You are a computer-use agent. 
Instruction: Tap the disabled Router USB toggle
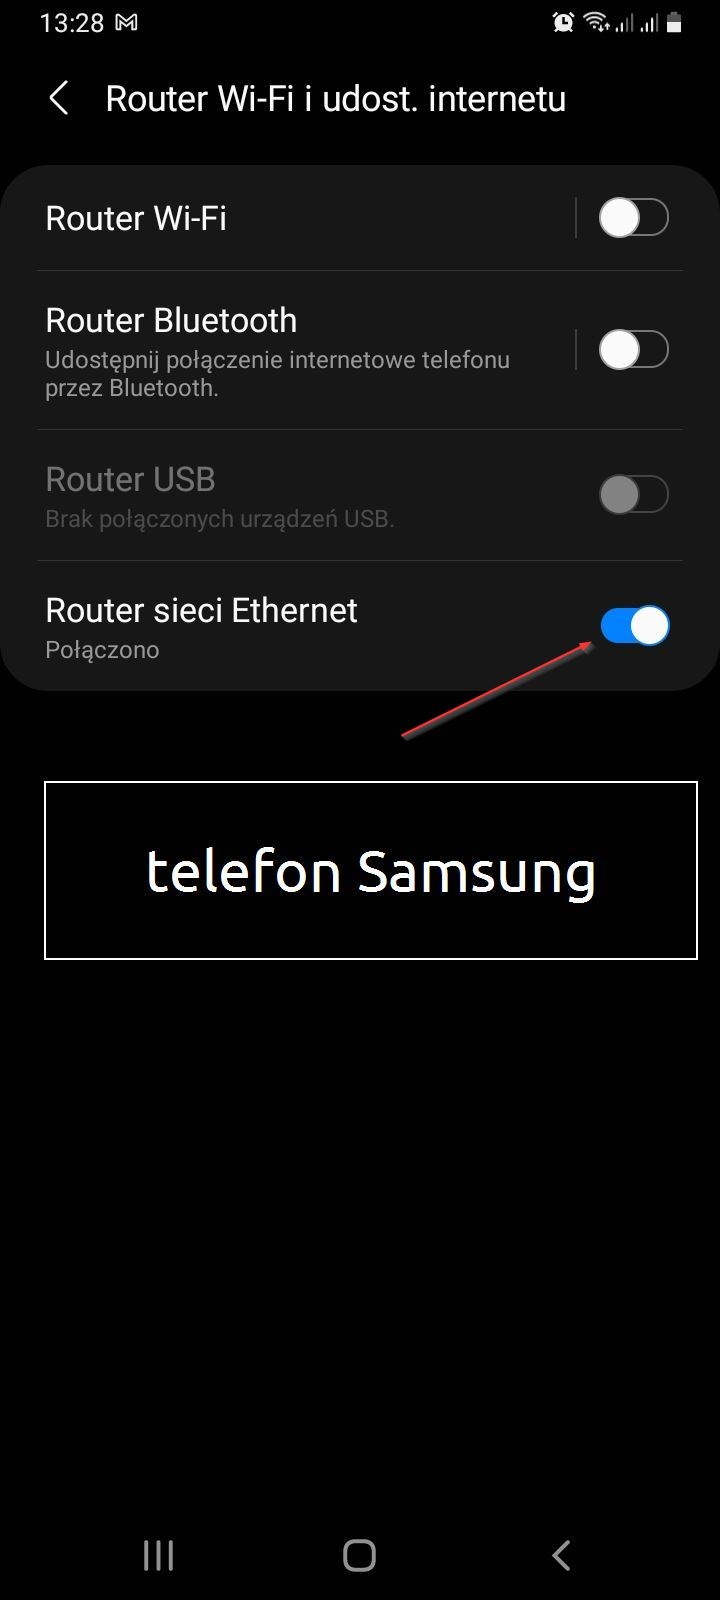[634, 494]
